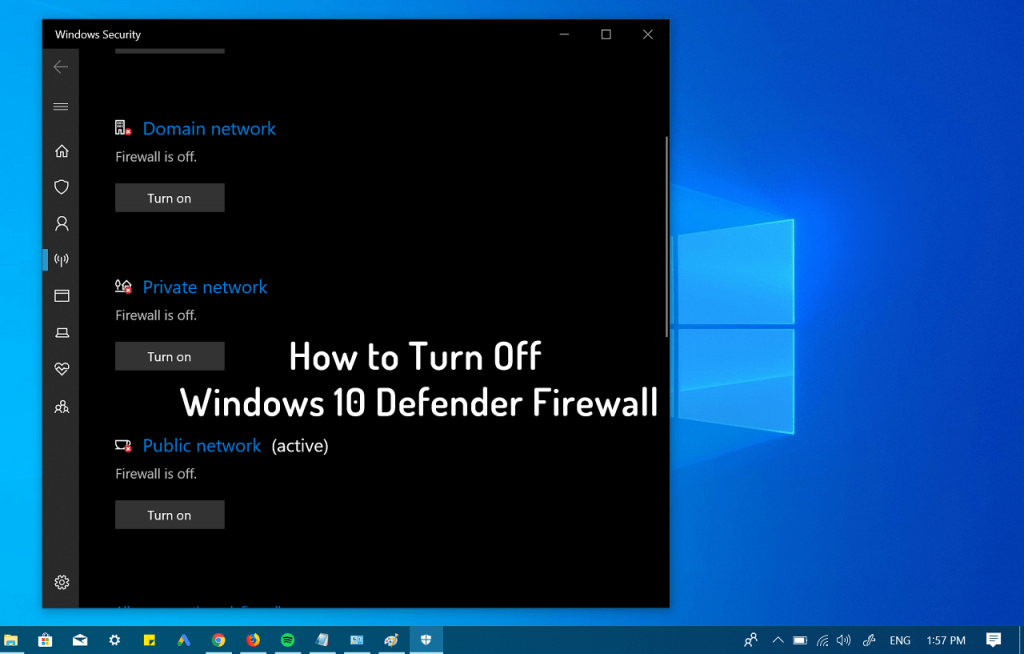Go to Home in Windows Security sidebar
This screenshot has height=654, width=1024.
click(61, 151)
